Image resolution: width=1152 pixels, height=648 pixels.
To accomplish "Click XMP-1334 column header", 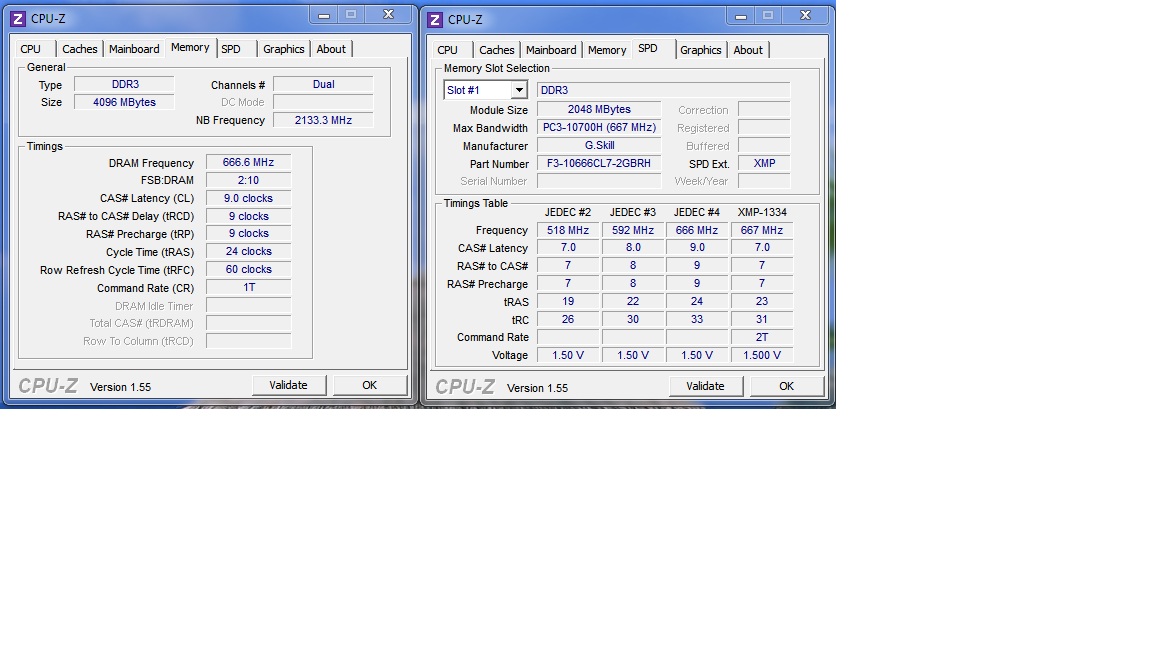I will click(762, 212).
